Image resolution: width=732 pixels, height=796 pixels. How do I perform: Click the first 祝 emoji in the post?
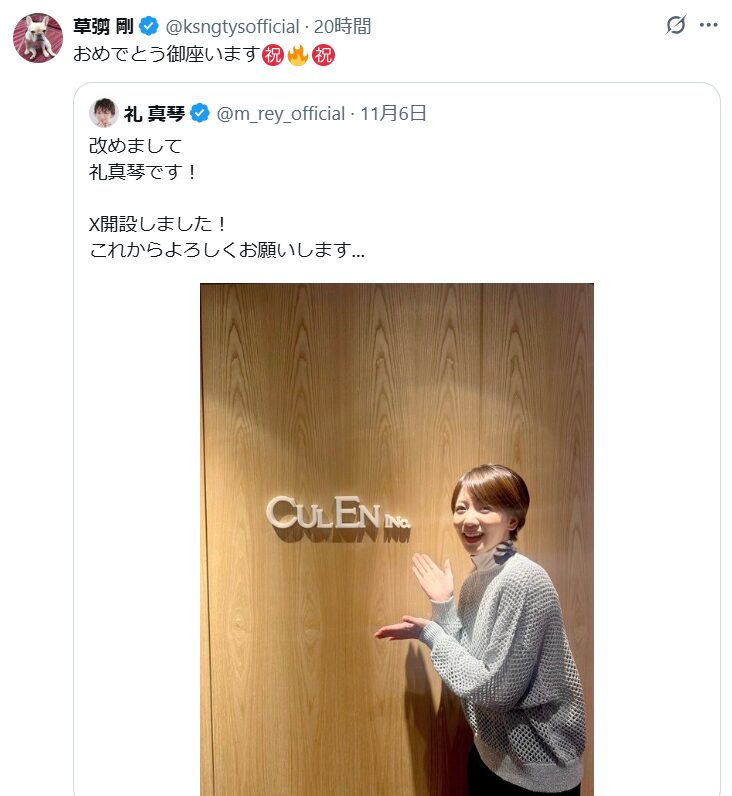(x=273, y=54)
